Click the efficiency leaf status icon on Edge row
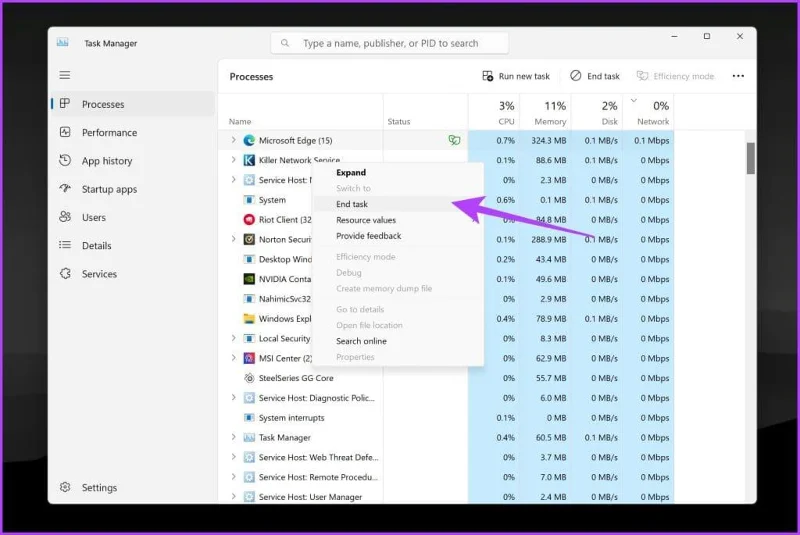Screen dimensions: 800x535 (x=454, y=140)
